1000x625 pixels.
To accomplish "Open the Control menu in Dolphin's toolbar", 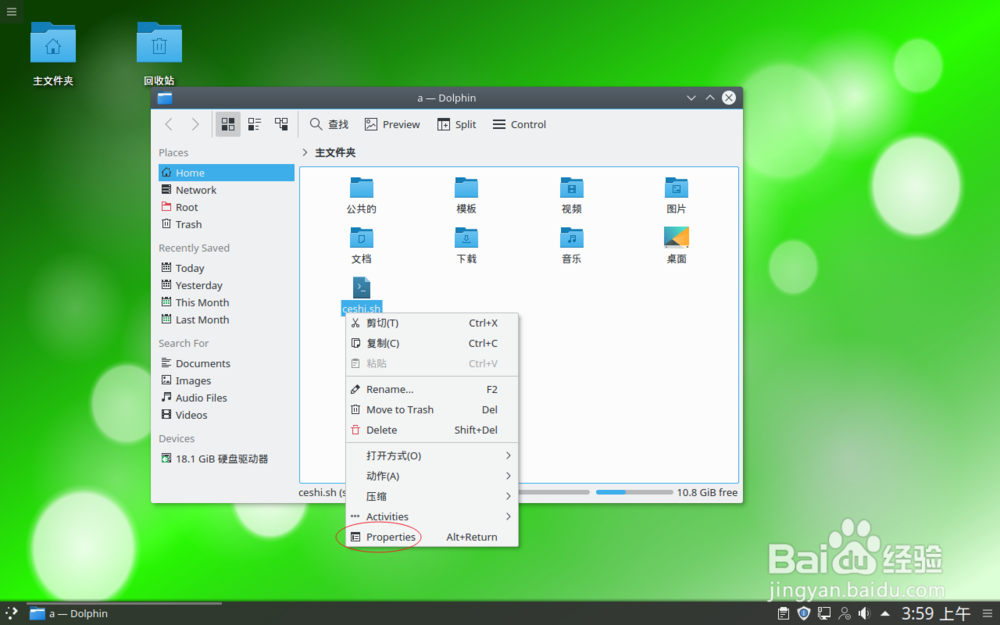I will point(519,124).
